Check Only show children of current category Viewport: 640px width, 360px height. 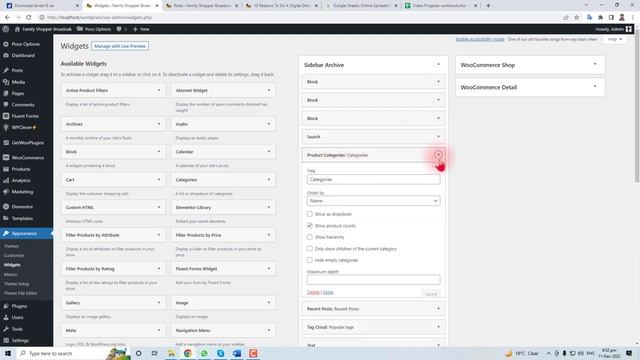point(309,249)
